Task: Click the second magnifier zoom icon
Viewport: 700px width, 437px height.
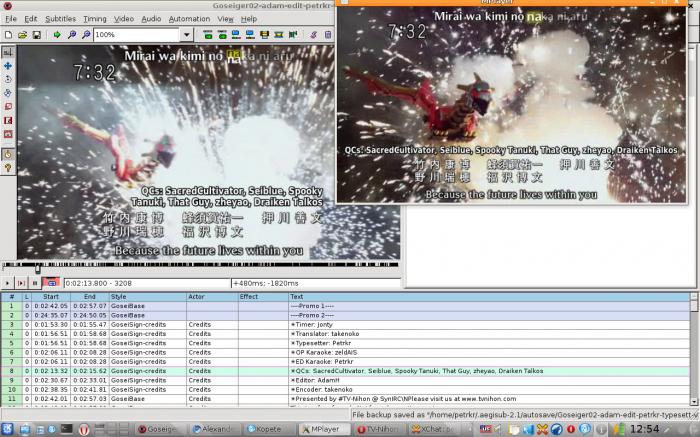Action: pyautogui.click(x=86, y=34)
